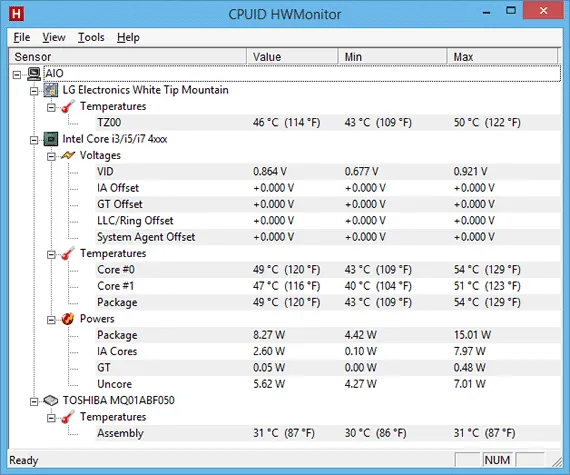The height and width of the screenshot is (475, 570).
Task: Click the 0.864 V VID value
Action: [270, 172]
